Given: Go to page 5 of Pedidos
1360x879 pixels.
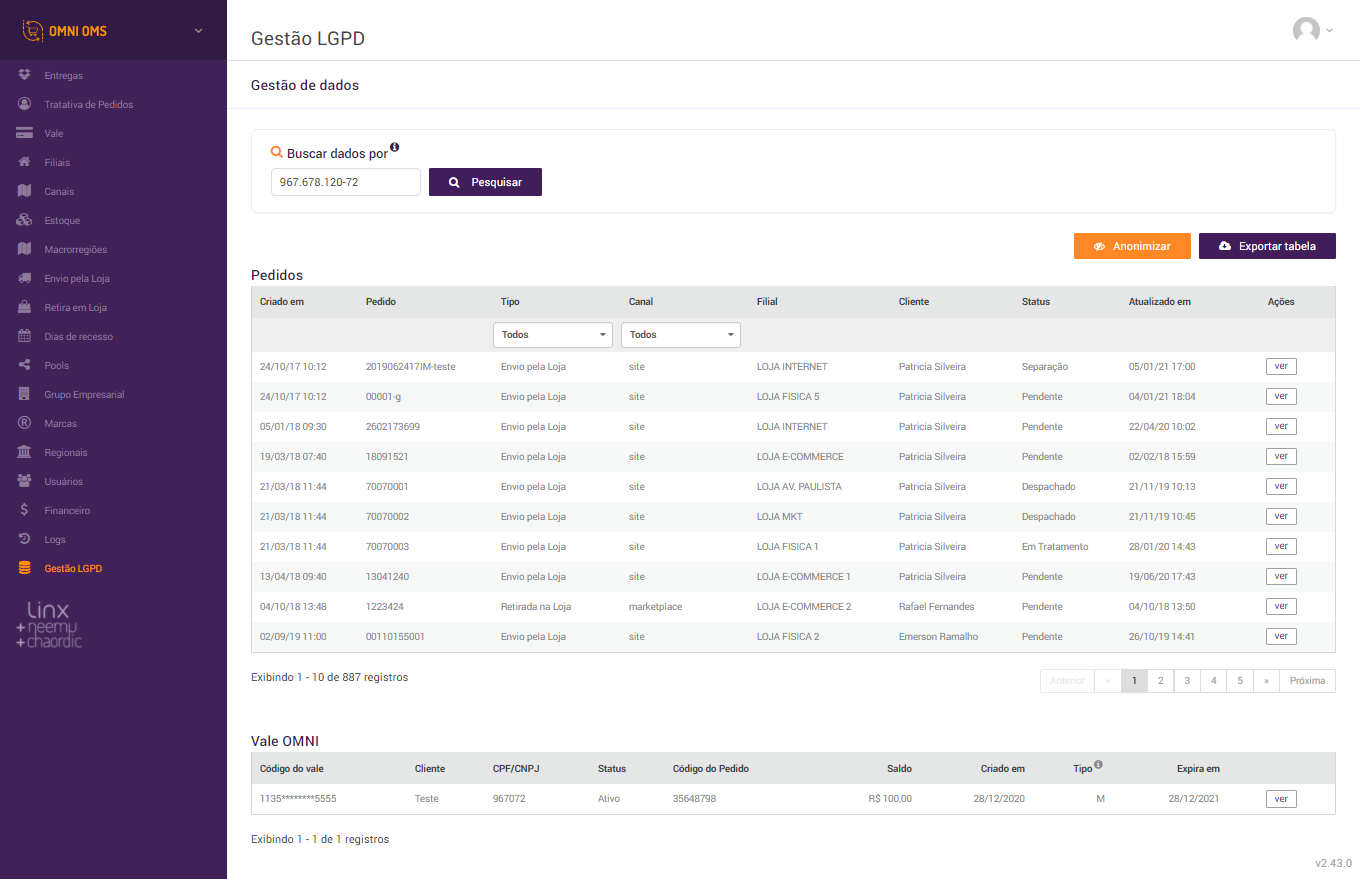Looking at the screenshot, I should pos(1240,681).
